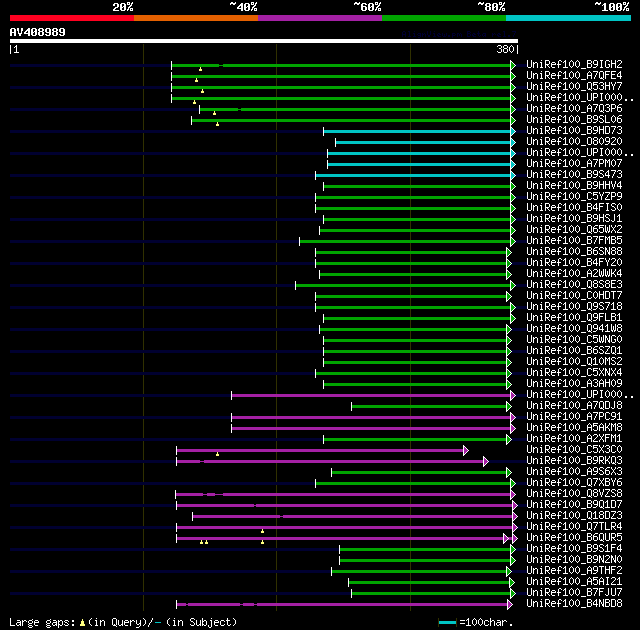Open the UniRef100_B9SL06 hit
Image resolution: width=640 pixels, height=630 pixels.
574,120
